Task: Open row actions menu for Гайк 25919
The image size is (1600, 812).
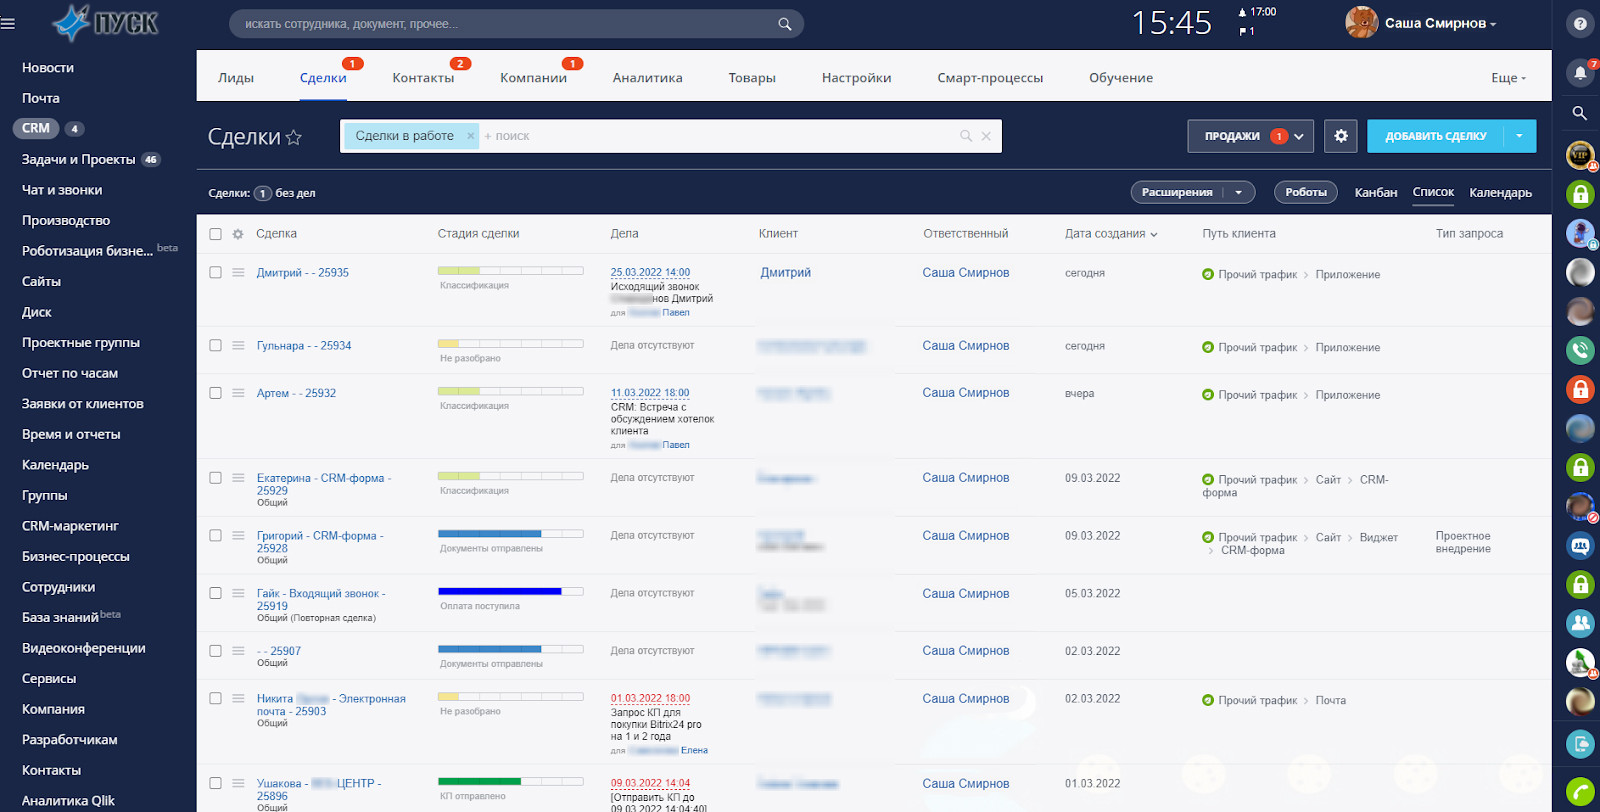Action: click(x=238, y=593)
